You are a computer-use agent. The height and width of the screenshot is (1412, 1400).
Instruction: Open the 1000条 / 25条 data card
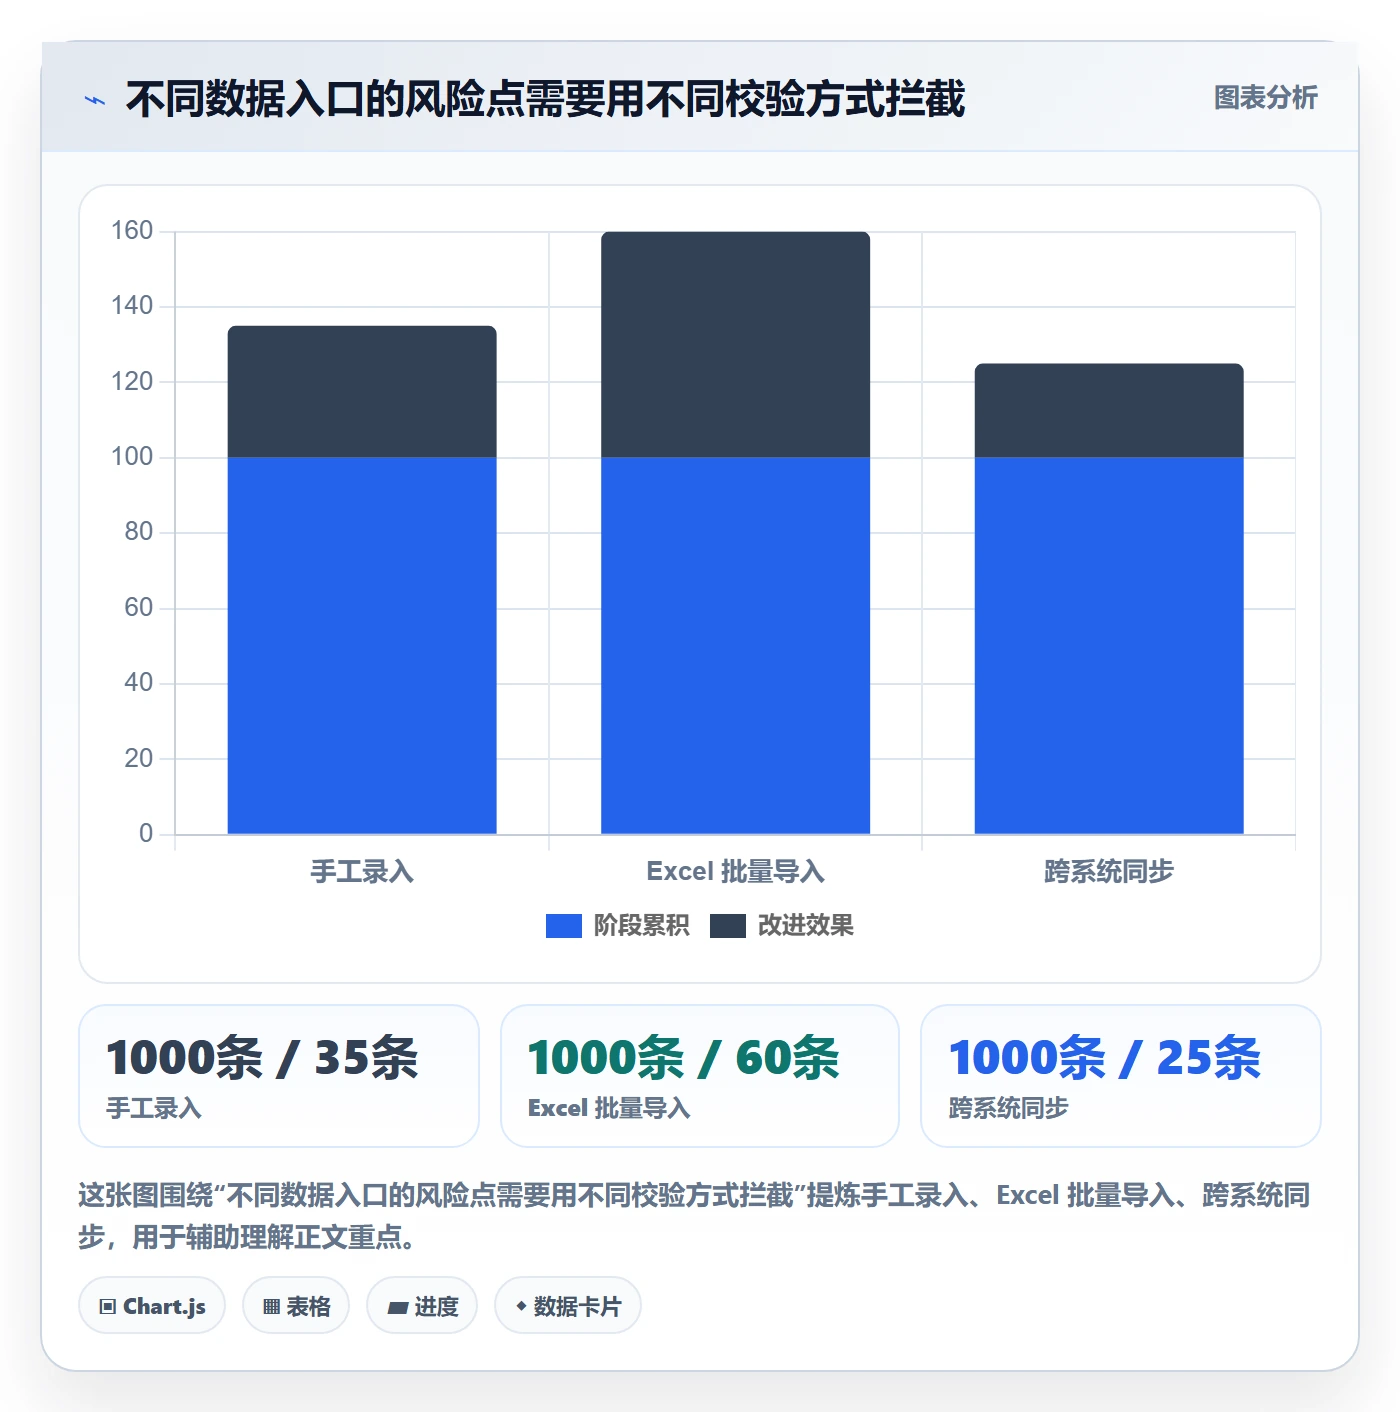point(1121,1076)
